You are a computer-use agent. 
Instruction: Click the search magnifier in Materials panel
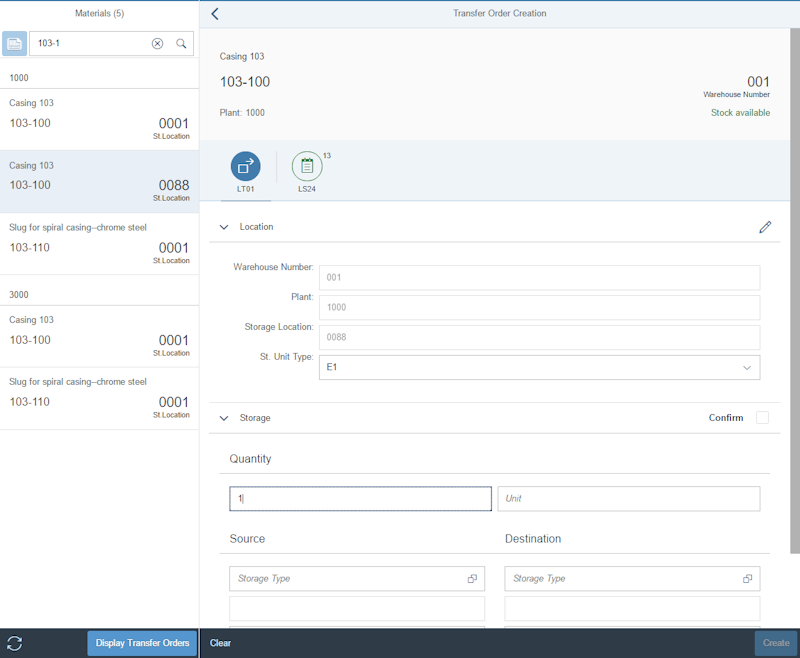[x=181, y=43]
